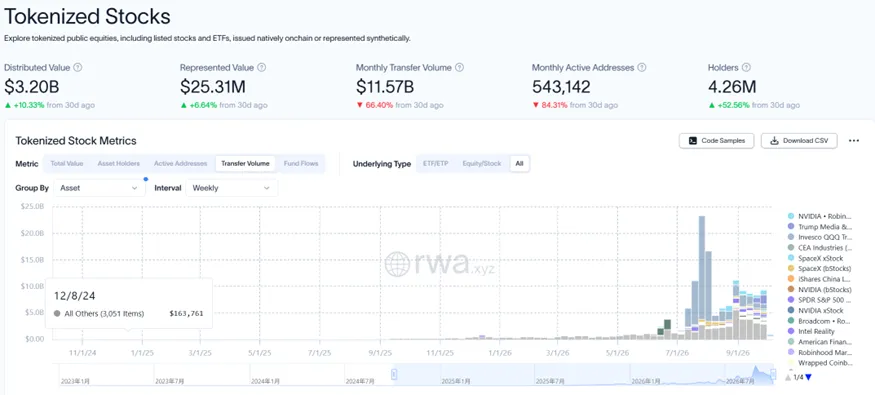The height and width of the screenshot is (395, 875).
Task: Toggle NVIDIA Robinhood legend series
Action: coord(820,216)
